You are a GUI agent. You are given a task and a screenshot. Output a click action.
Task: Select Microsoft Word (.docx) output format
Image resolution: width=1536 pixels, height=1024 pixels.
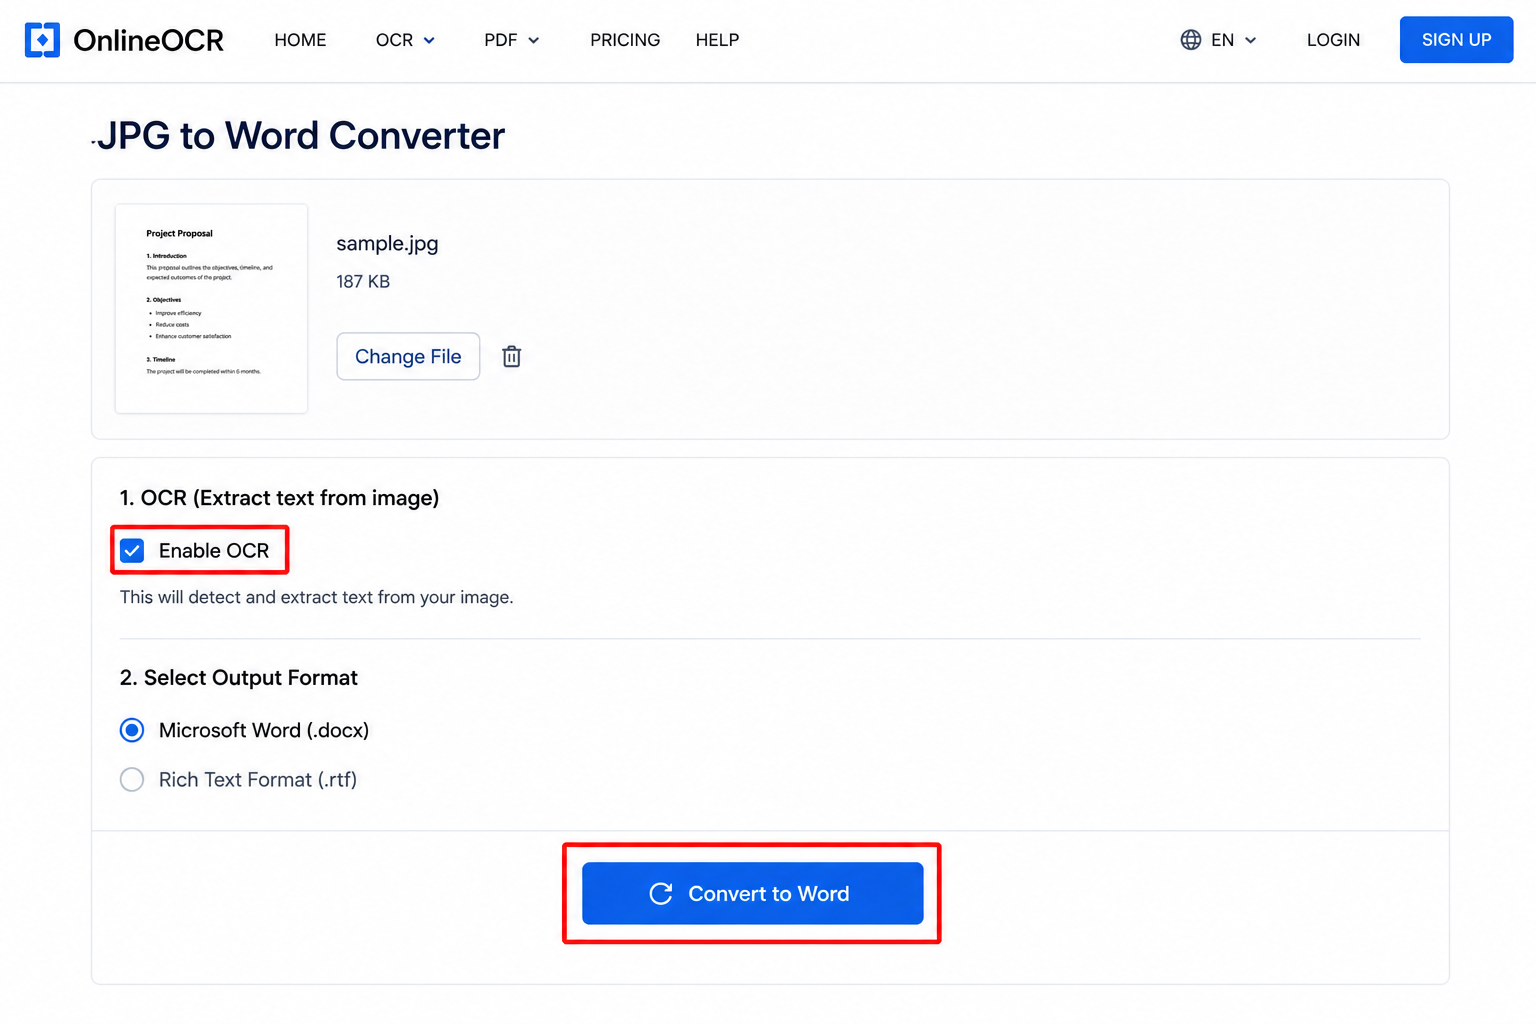click(x=132, y=730)
